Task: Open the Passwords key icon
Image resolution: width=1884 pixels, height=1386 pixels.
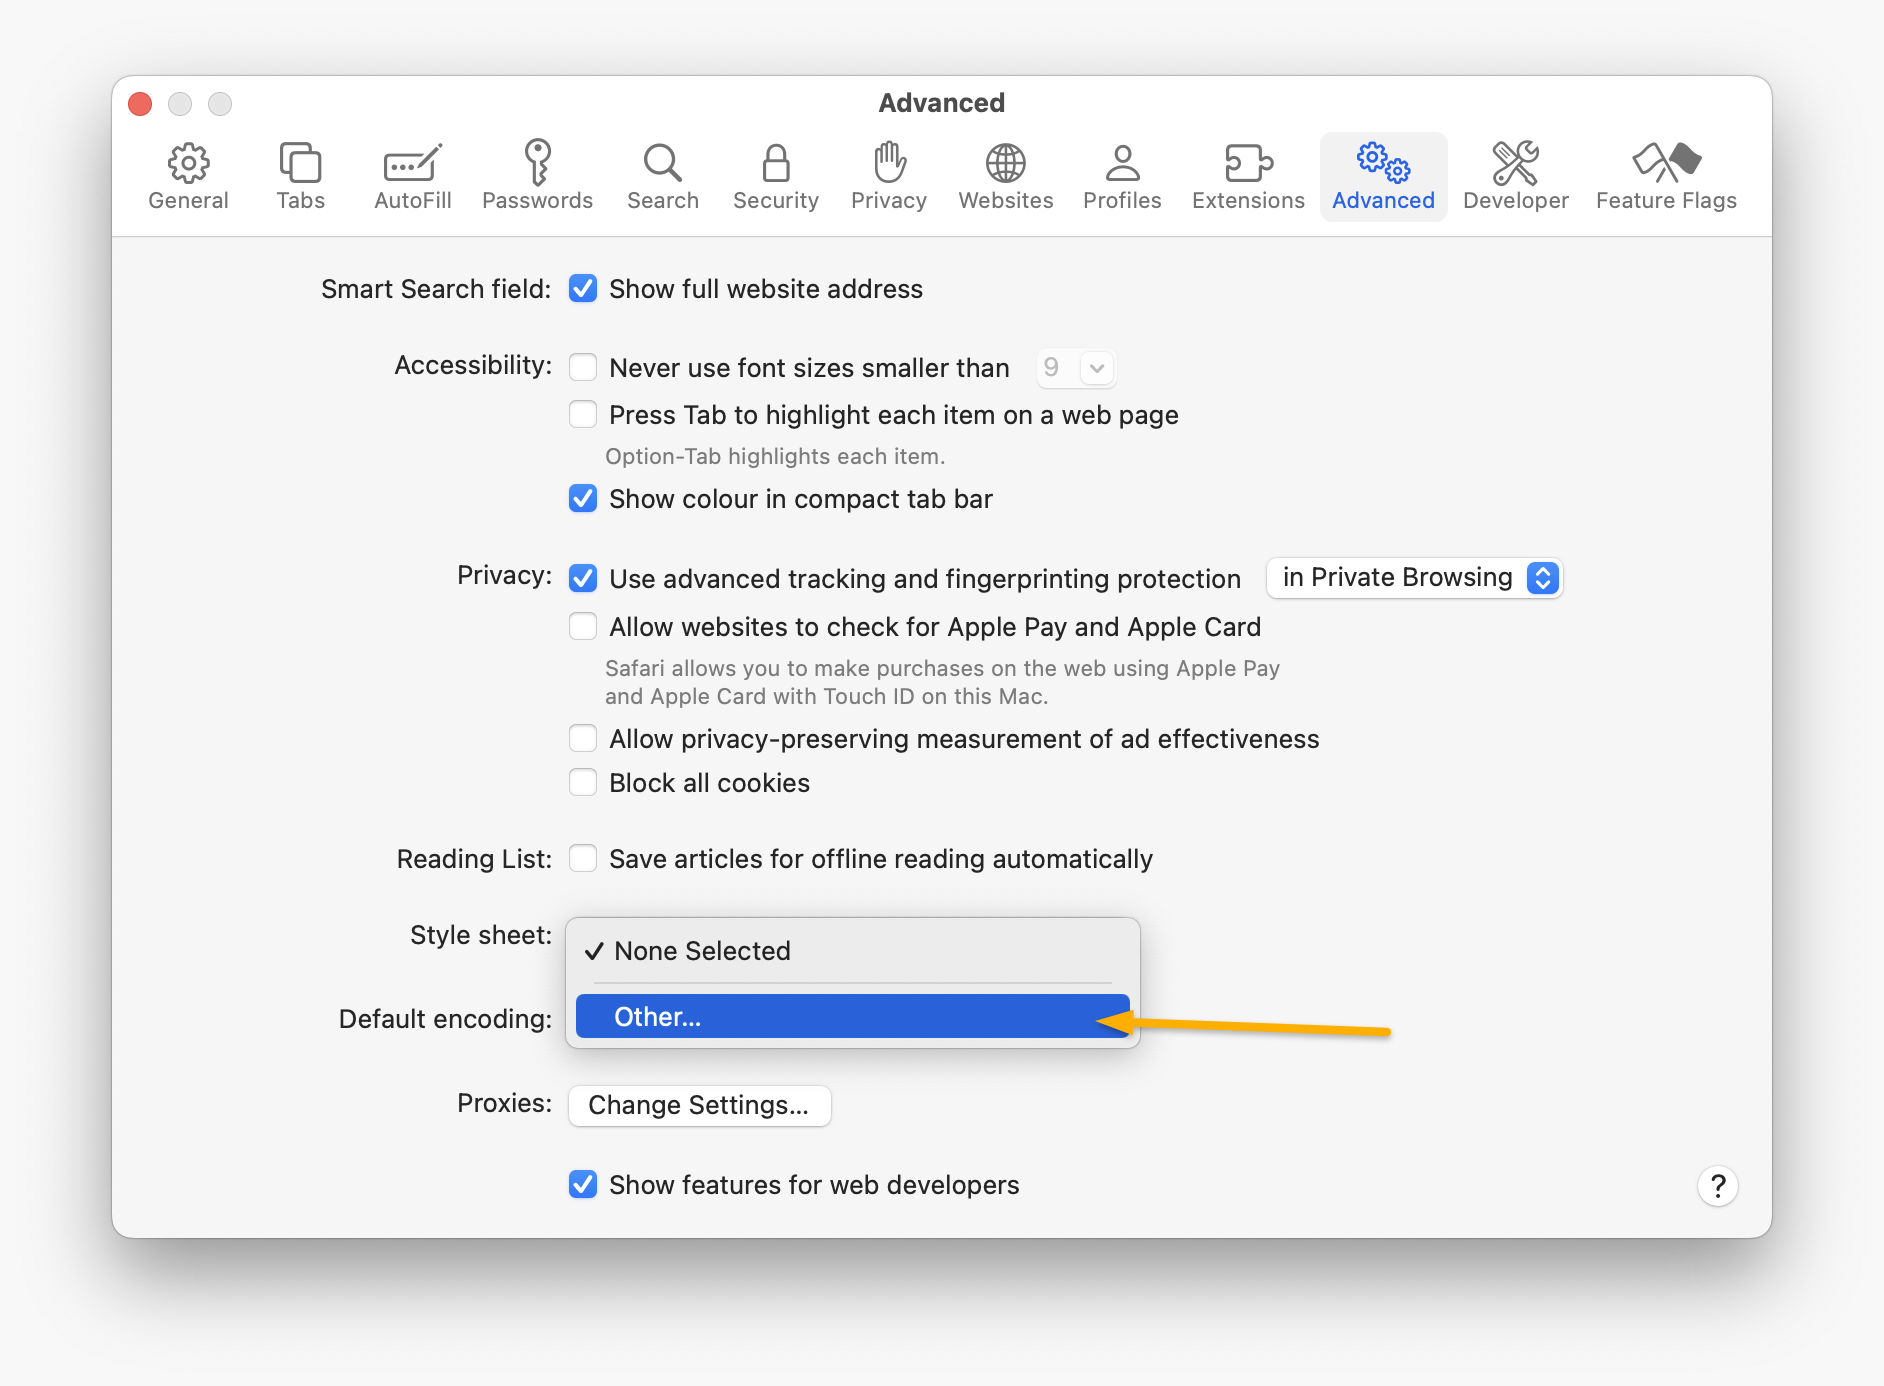Action: 538,162
